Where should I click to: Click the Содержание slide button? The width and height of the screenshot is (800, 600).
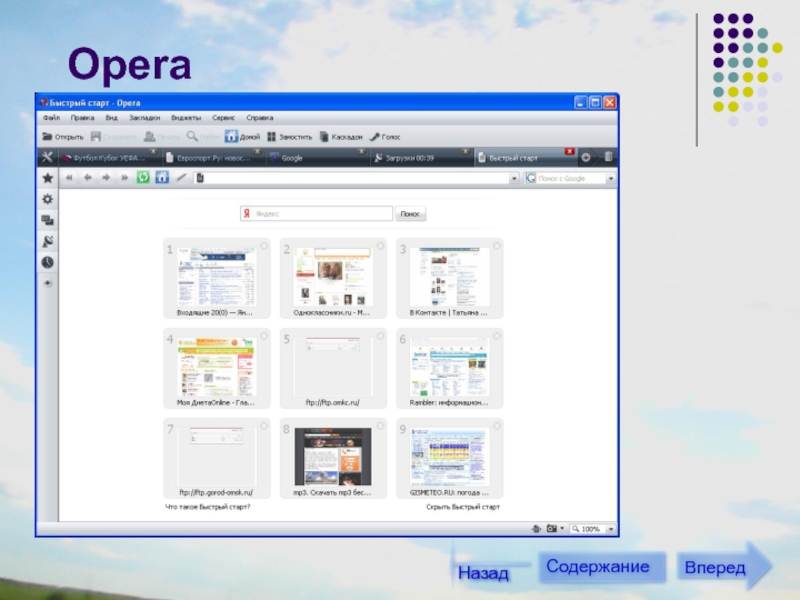click(602, 567)
